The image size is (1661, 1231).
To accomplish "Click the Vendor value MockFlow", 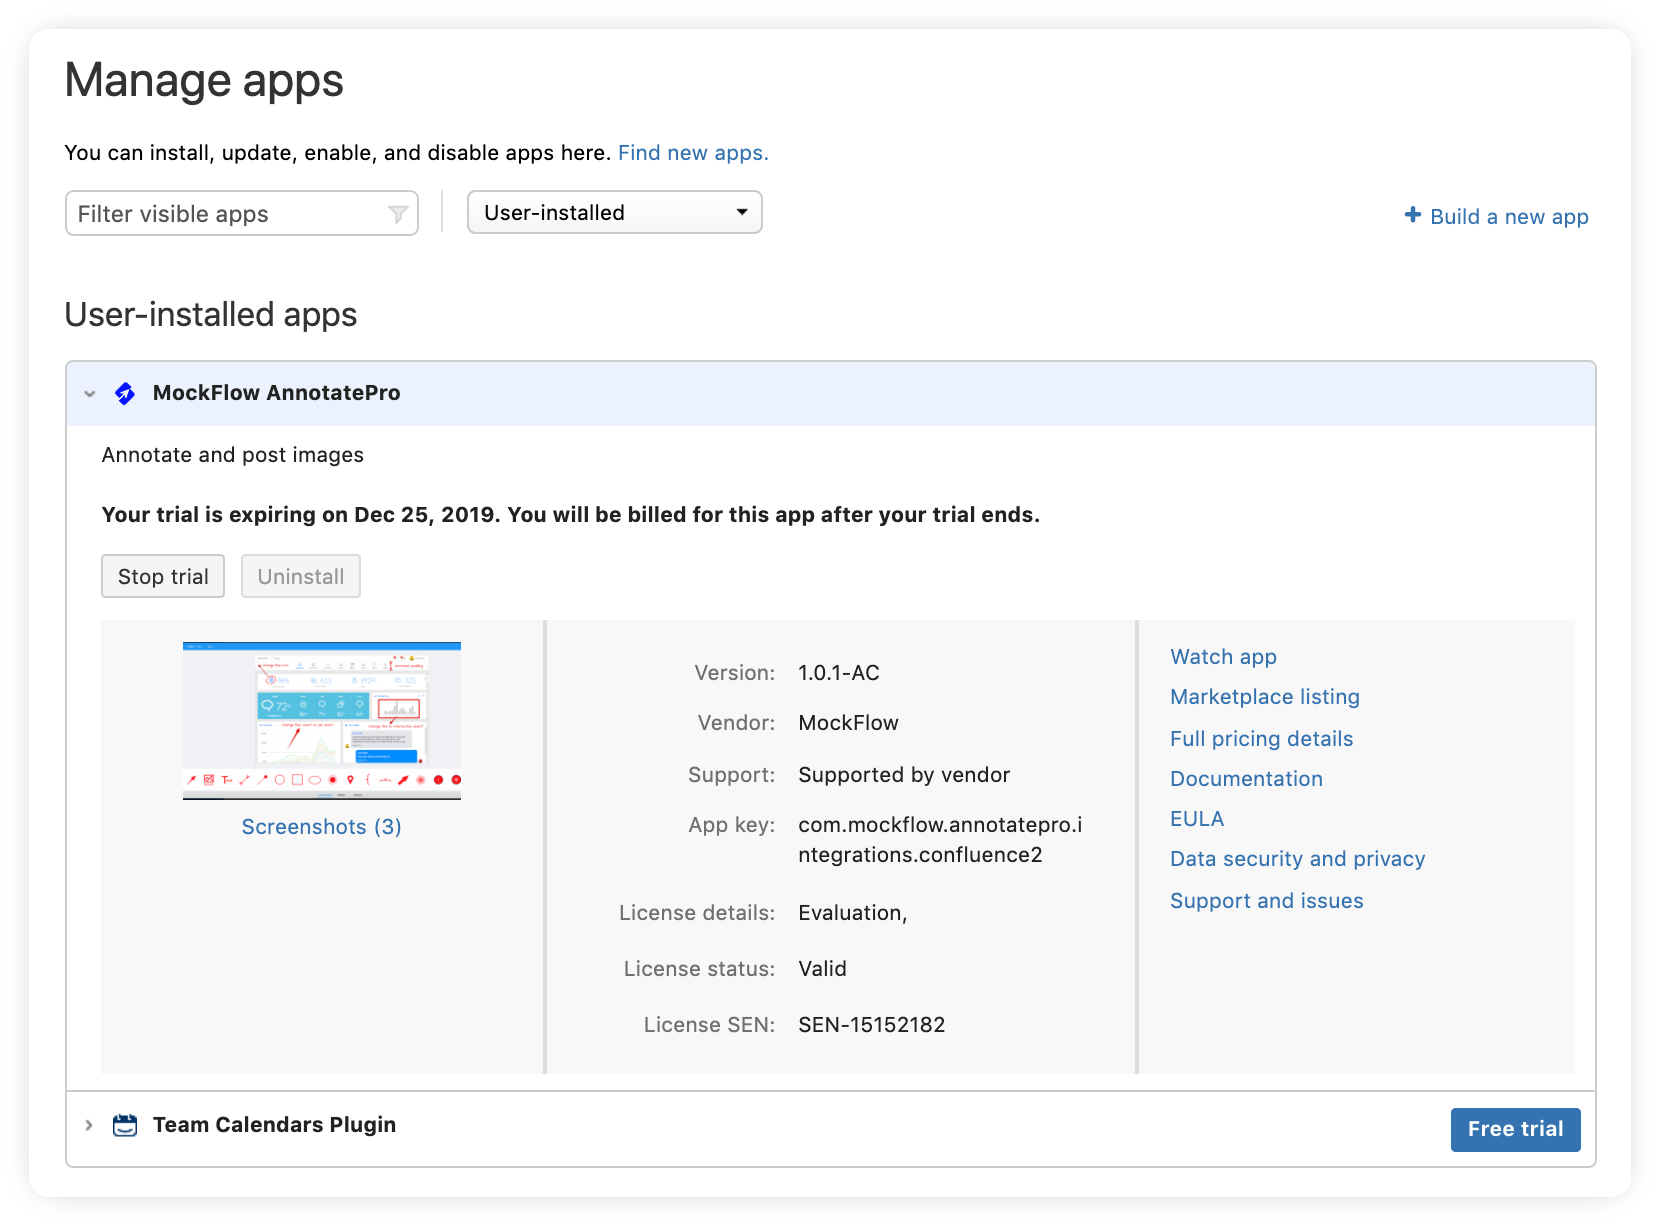I will pos(848,723).
